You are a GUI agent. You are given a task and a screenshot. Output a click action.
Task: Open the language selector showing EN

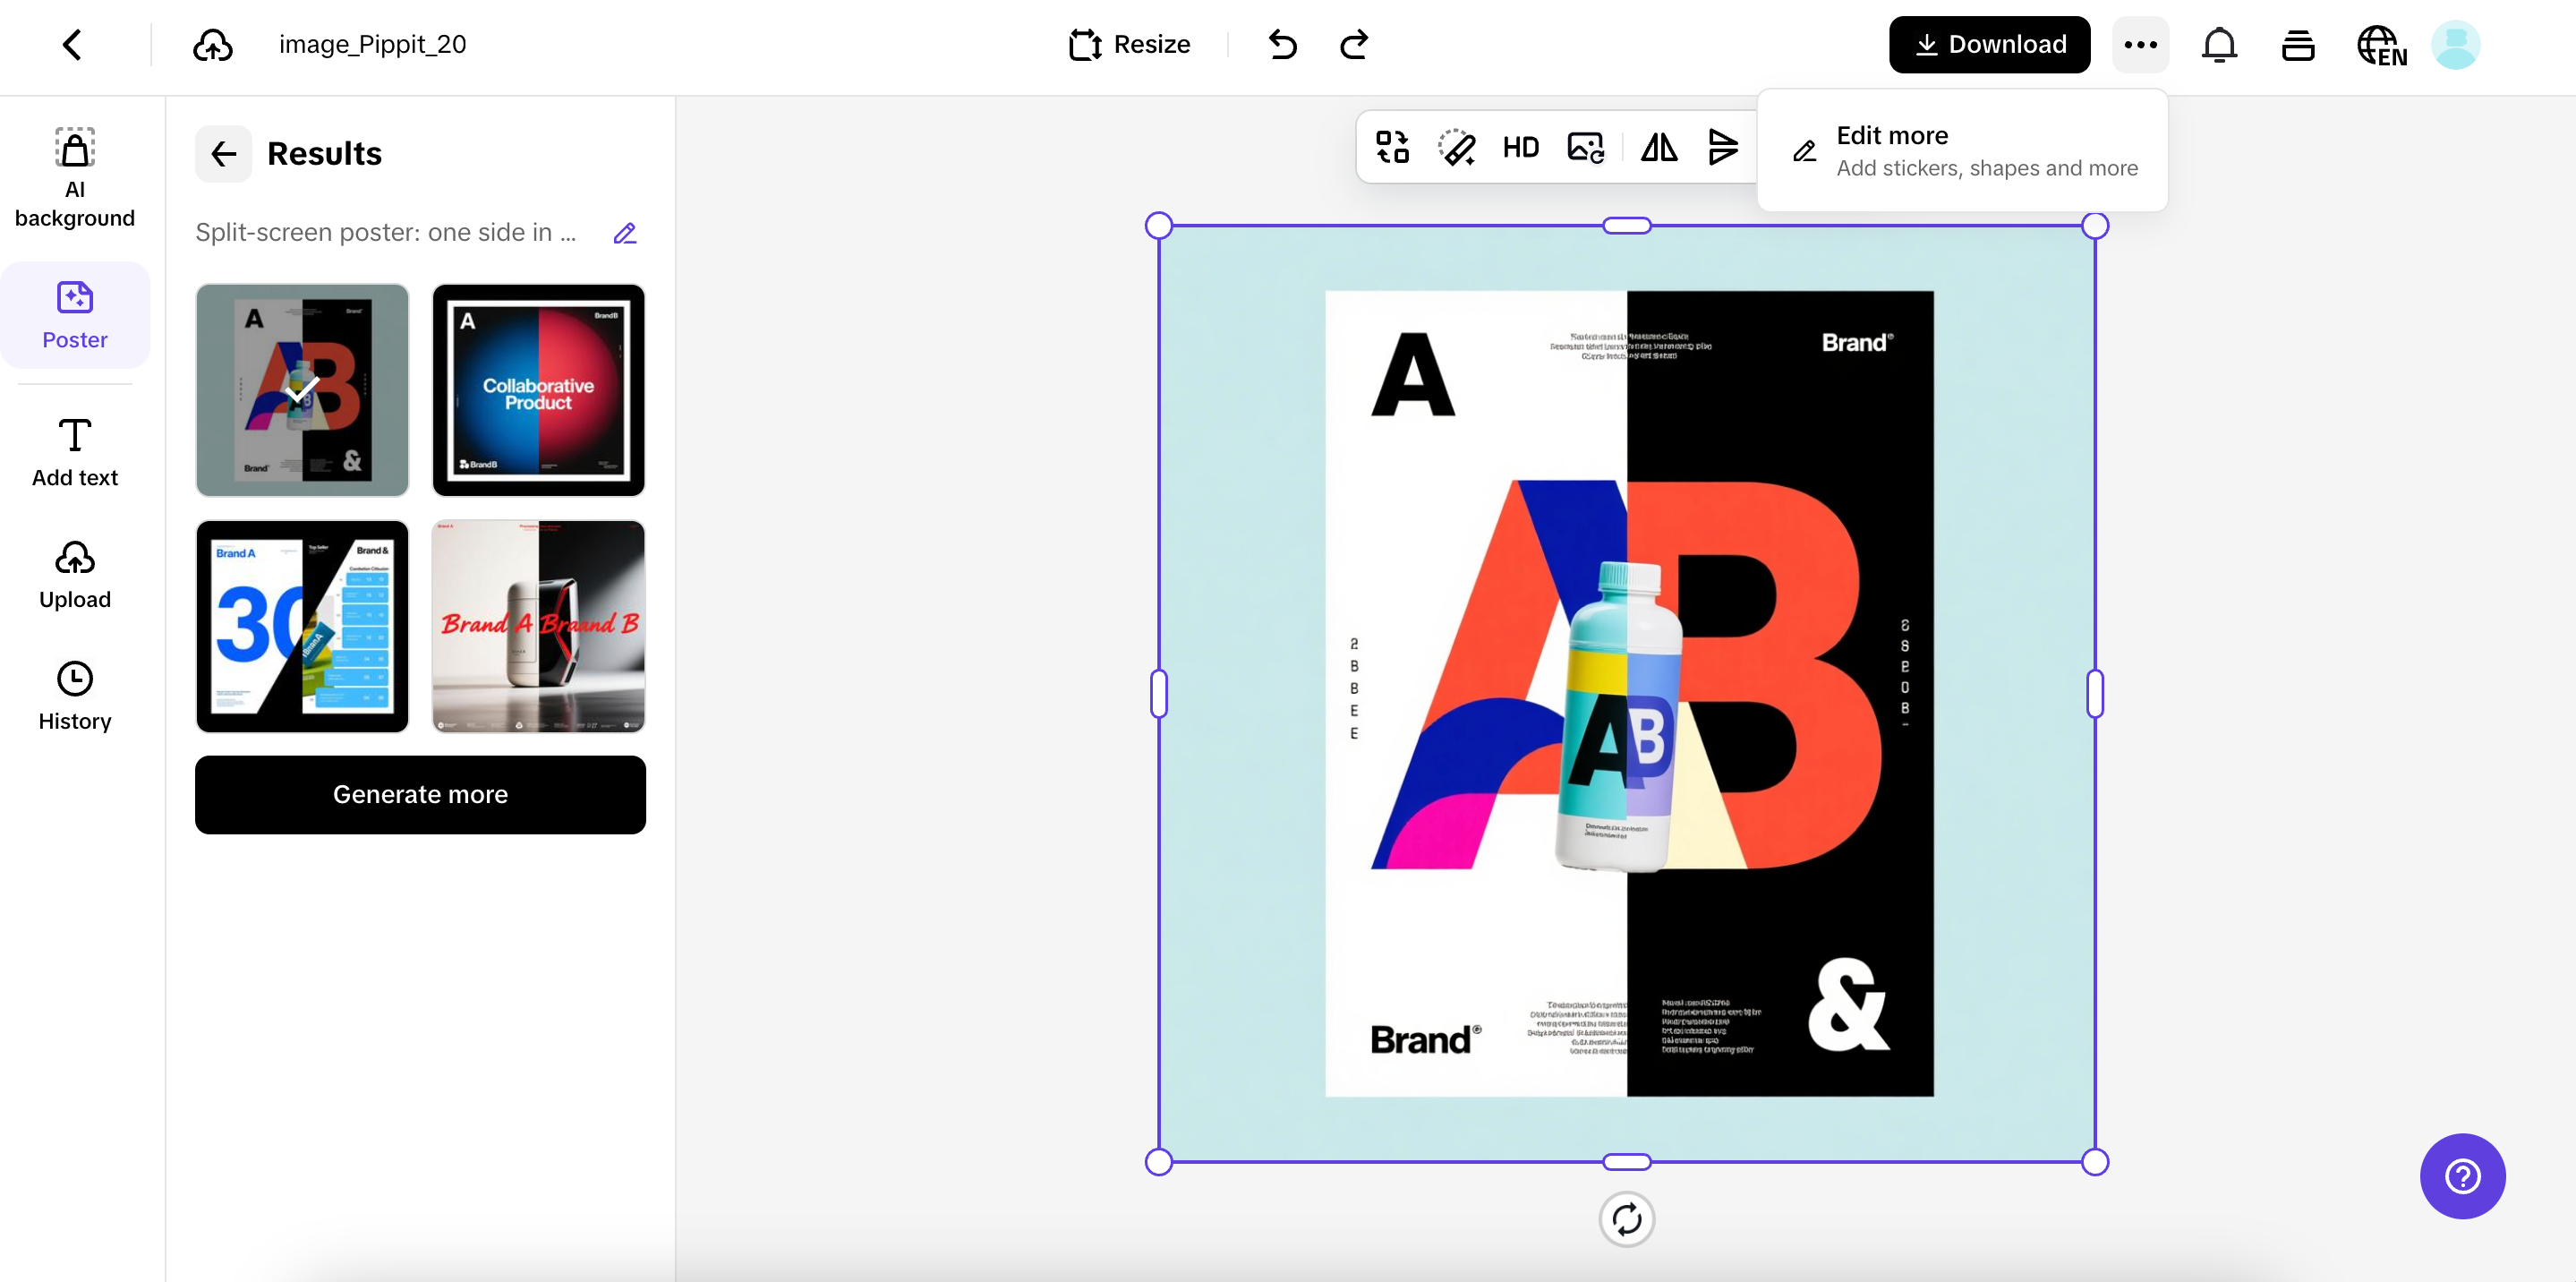2381,44
